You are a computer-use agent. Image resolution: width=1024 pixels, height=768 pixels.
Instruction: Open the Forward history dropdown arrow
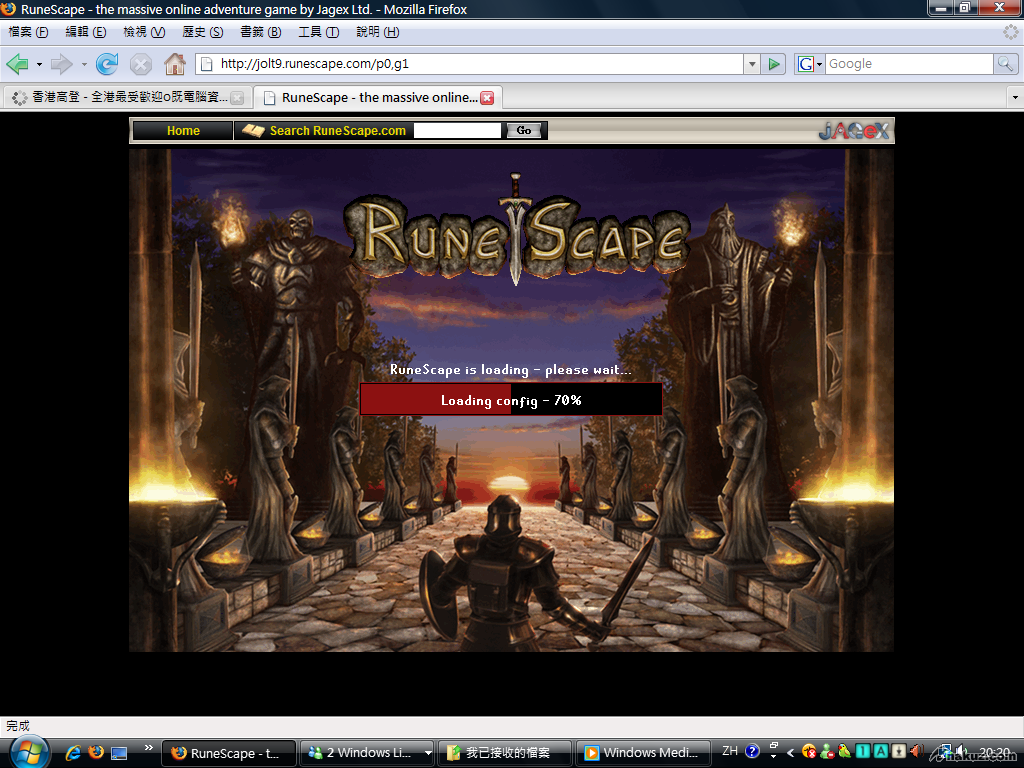tap(84, 65)
